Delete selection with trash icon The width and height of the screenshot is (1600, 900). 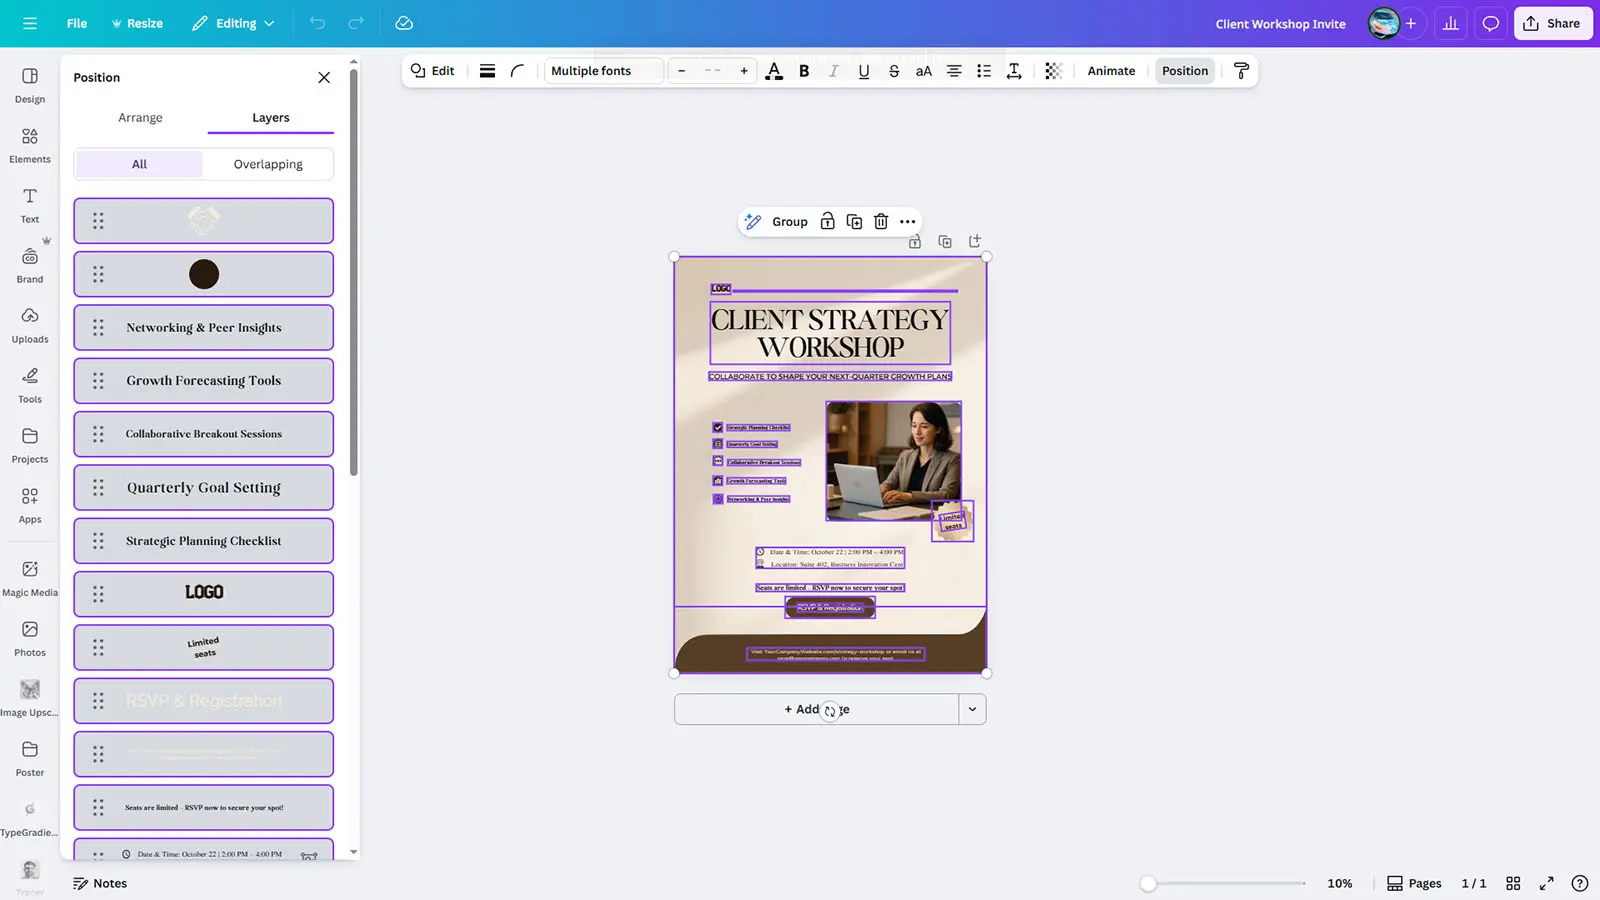881,222
